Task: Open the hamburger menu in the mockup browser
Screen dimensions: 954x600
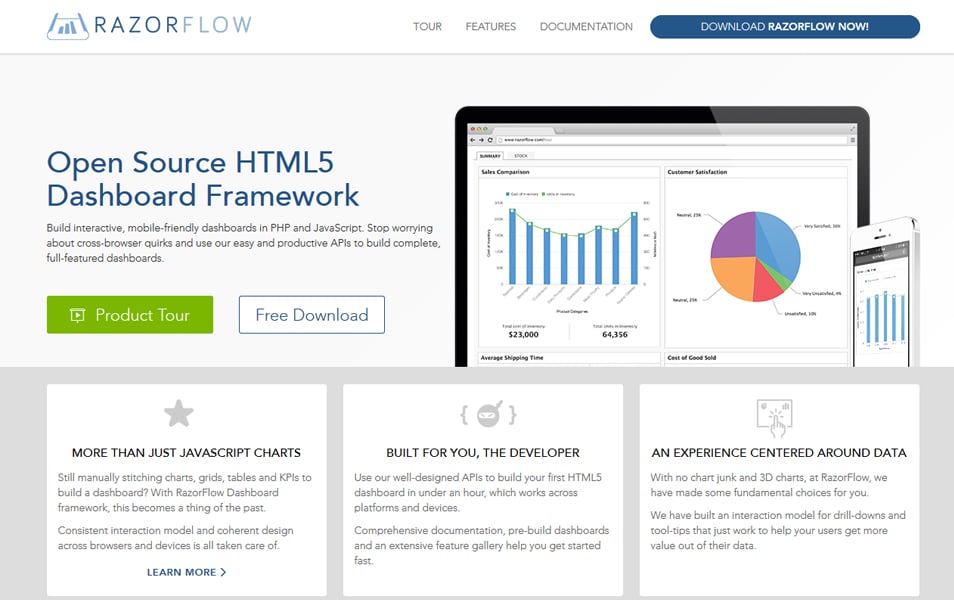Action: coord(852,140)
